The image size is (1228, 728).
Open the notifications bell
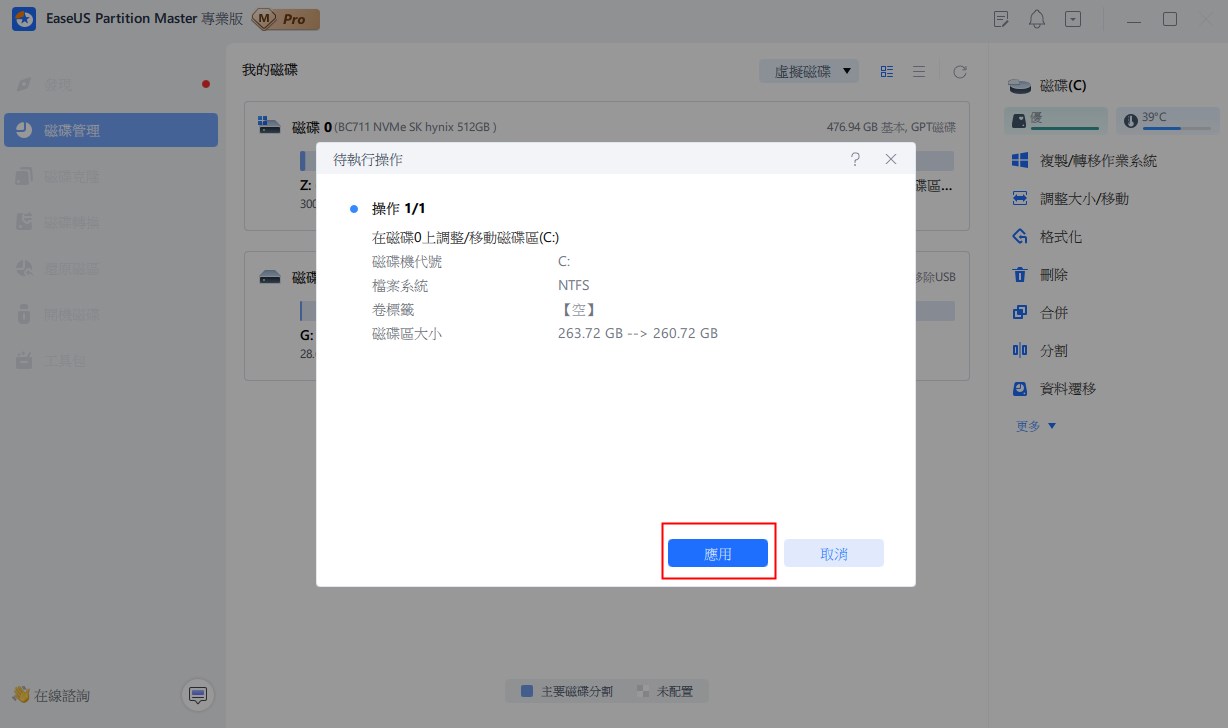tap(1036, 19)
